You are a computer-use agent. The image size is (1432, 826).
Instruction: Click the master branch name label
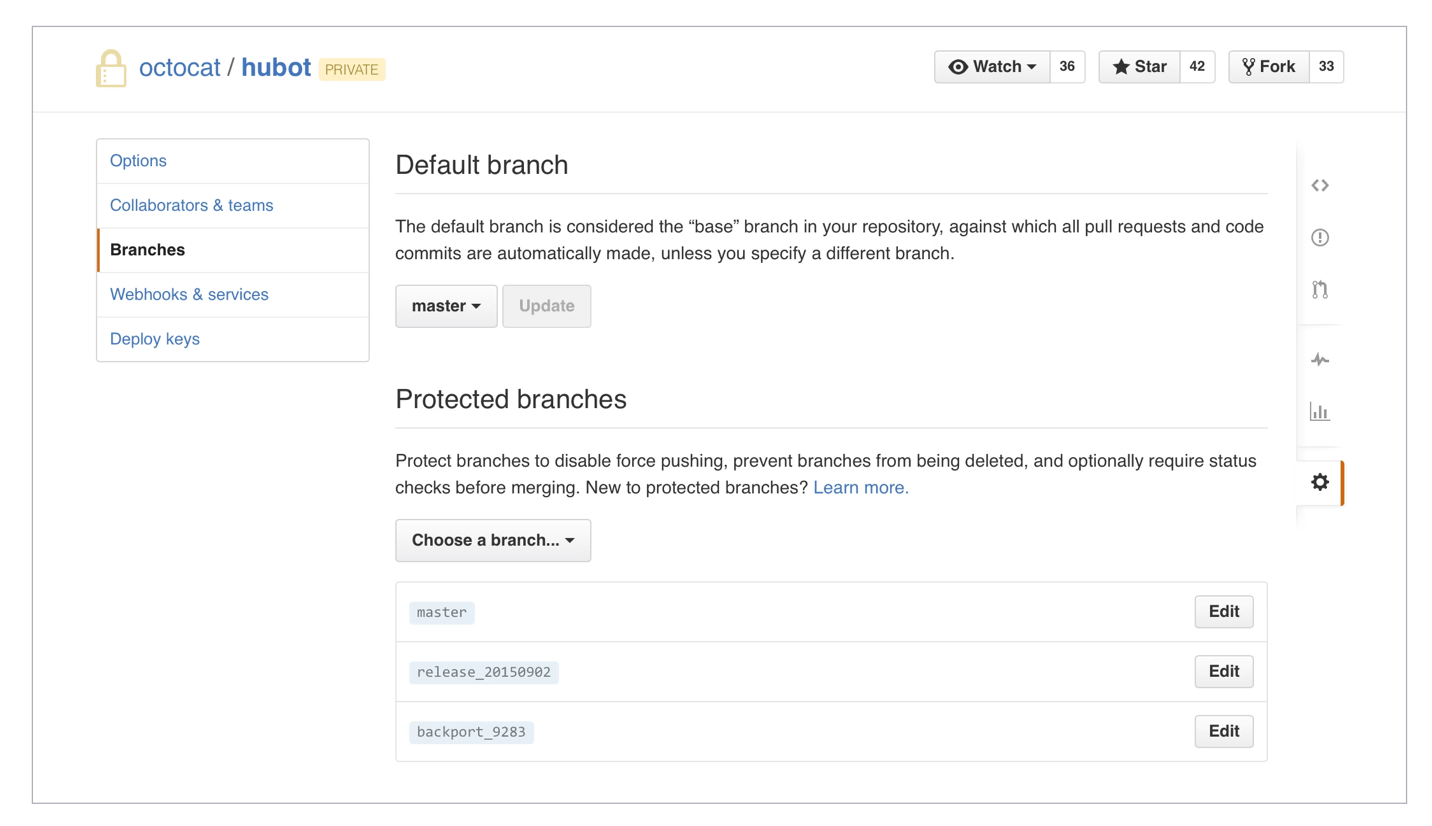click(x=442, y=612)
